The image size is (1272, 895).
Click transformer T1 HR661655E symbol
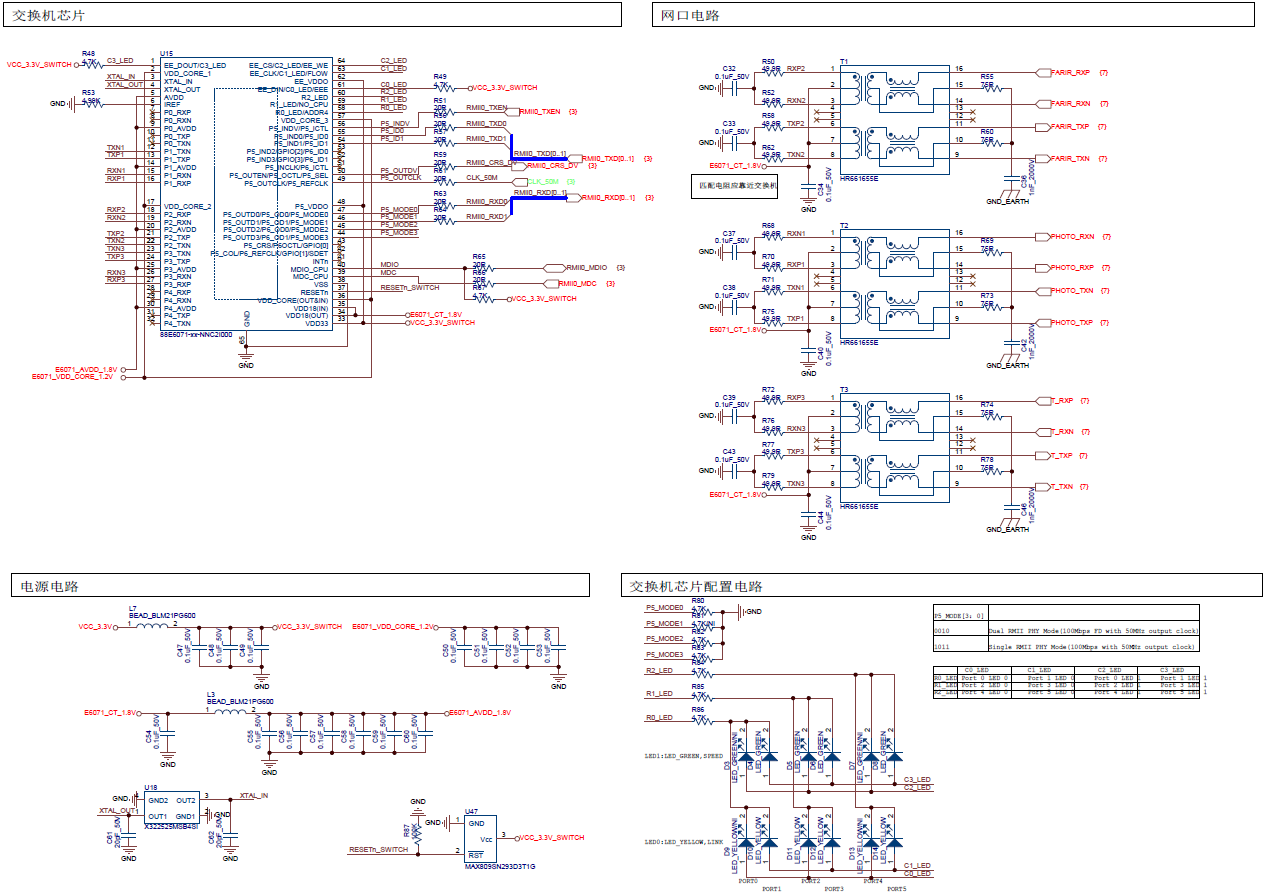point(895,118)
